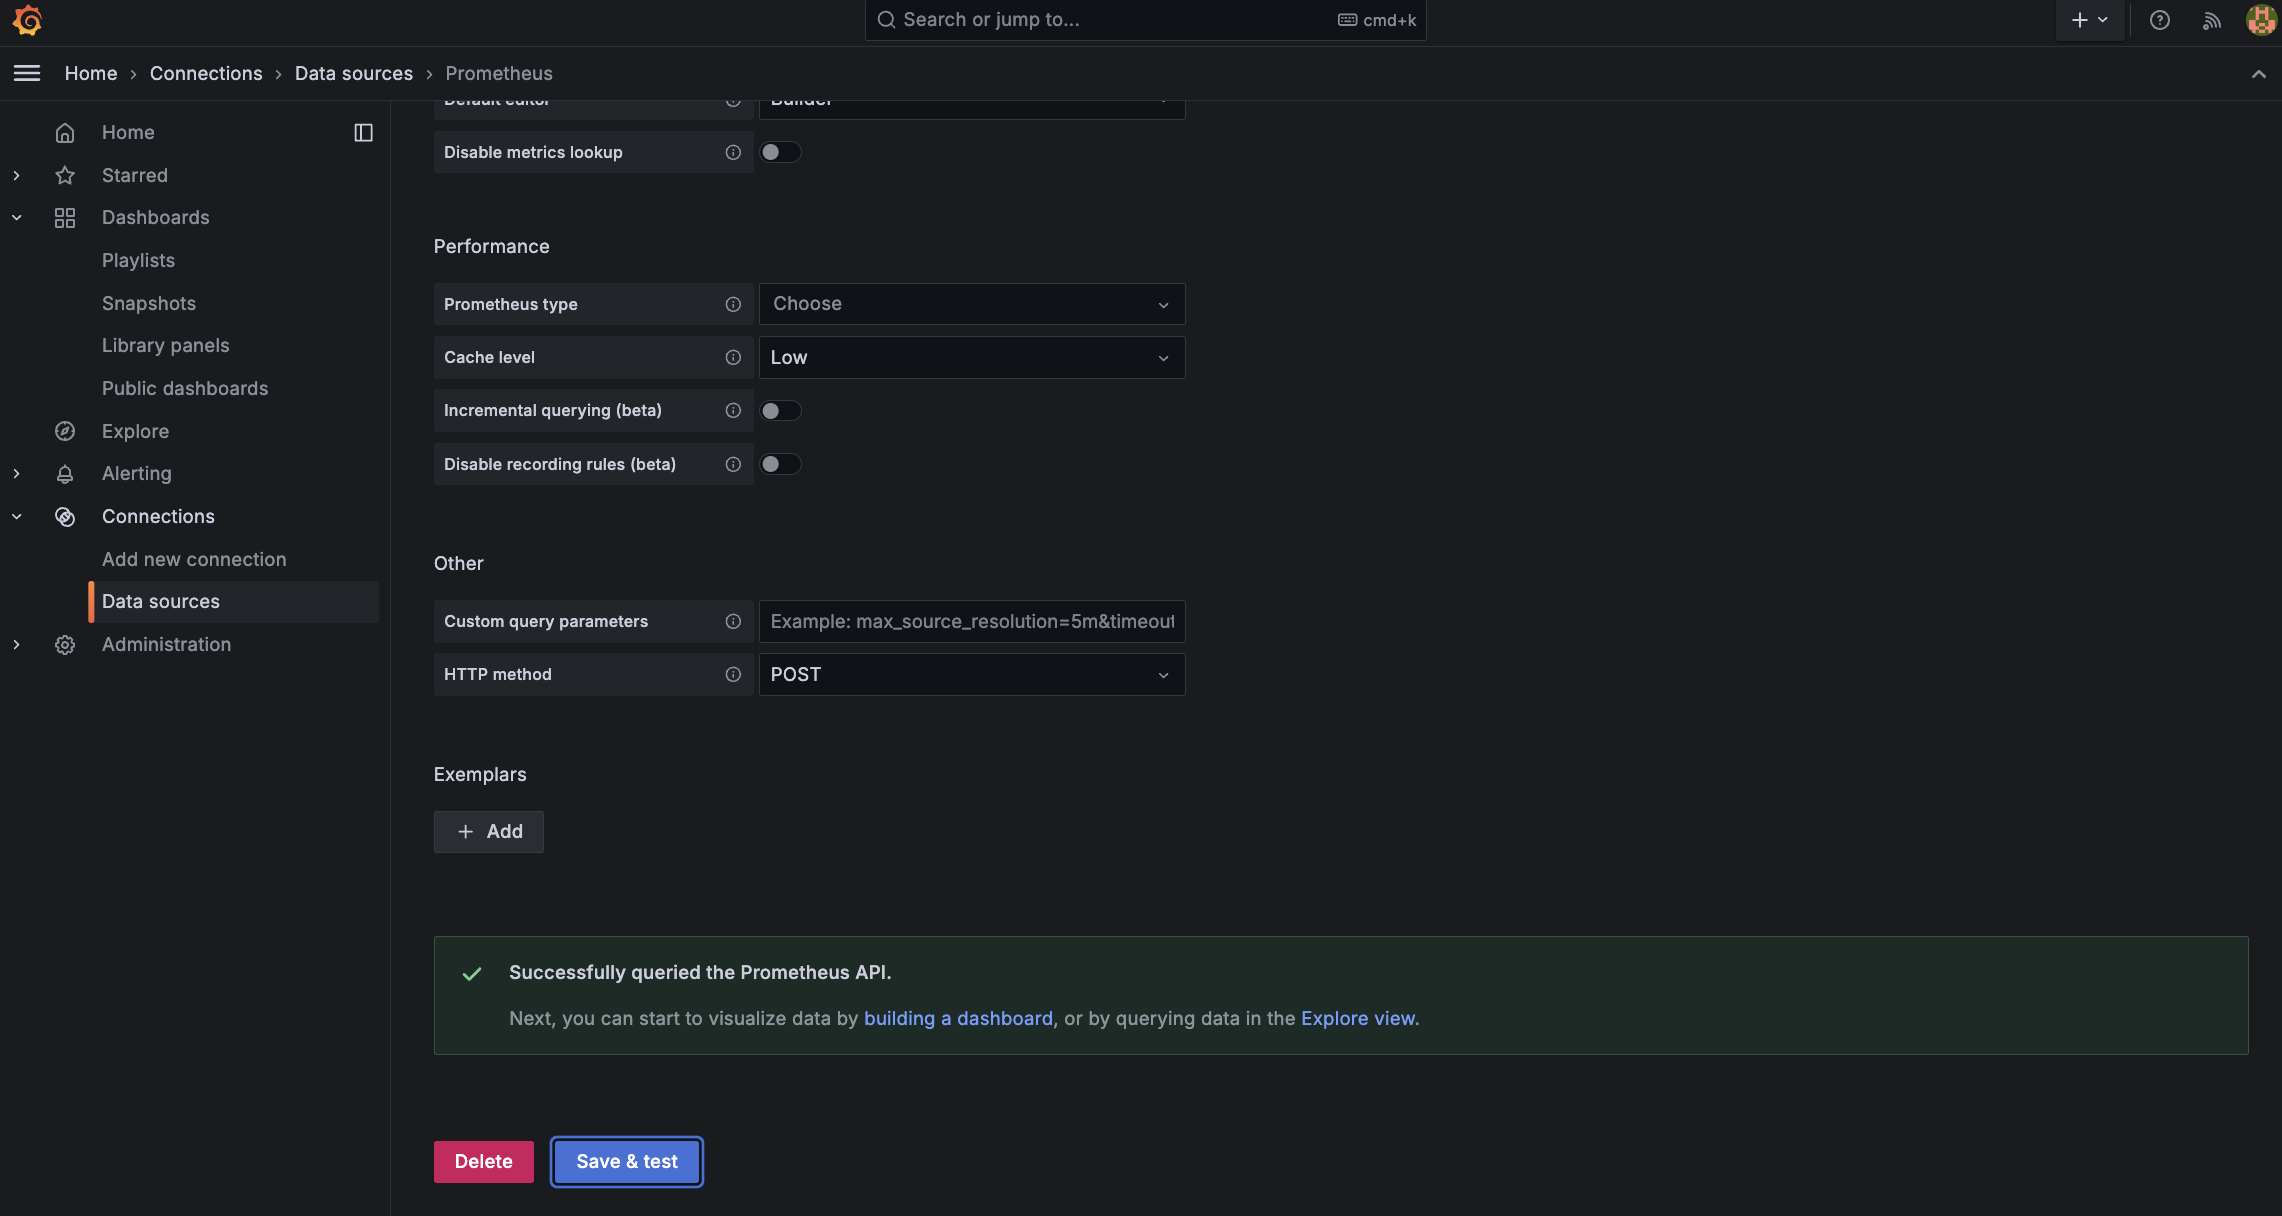
Task: Toggle Disable metrics lookup
Action: point(781,152)
